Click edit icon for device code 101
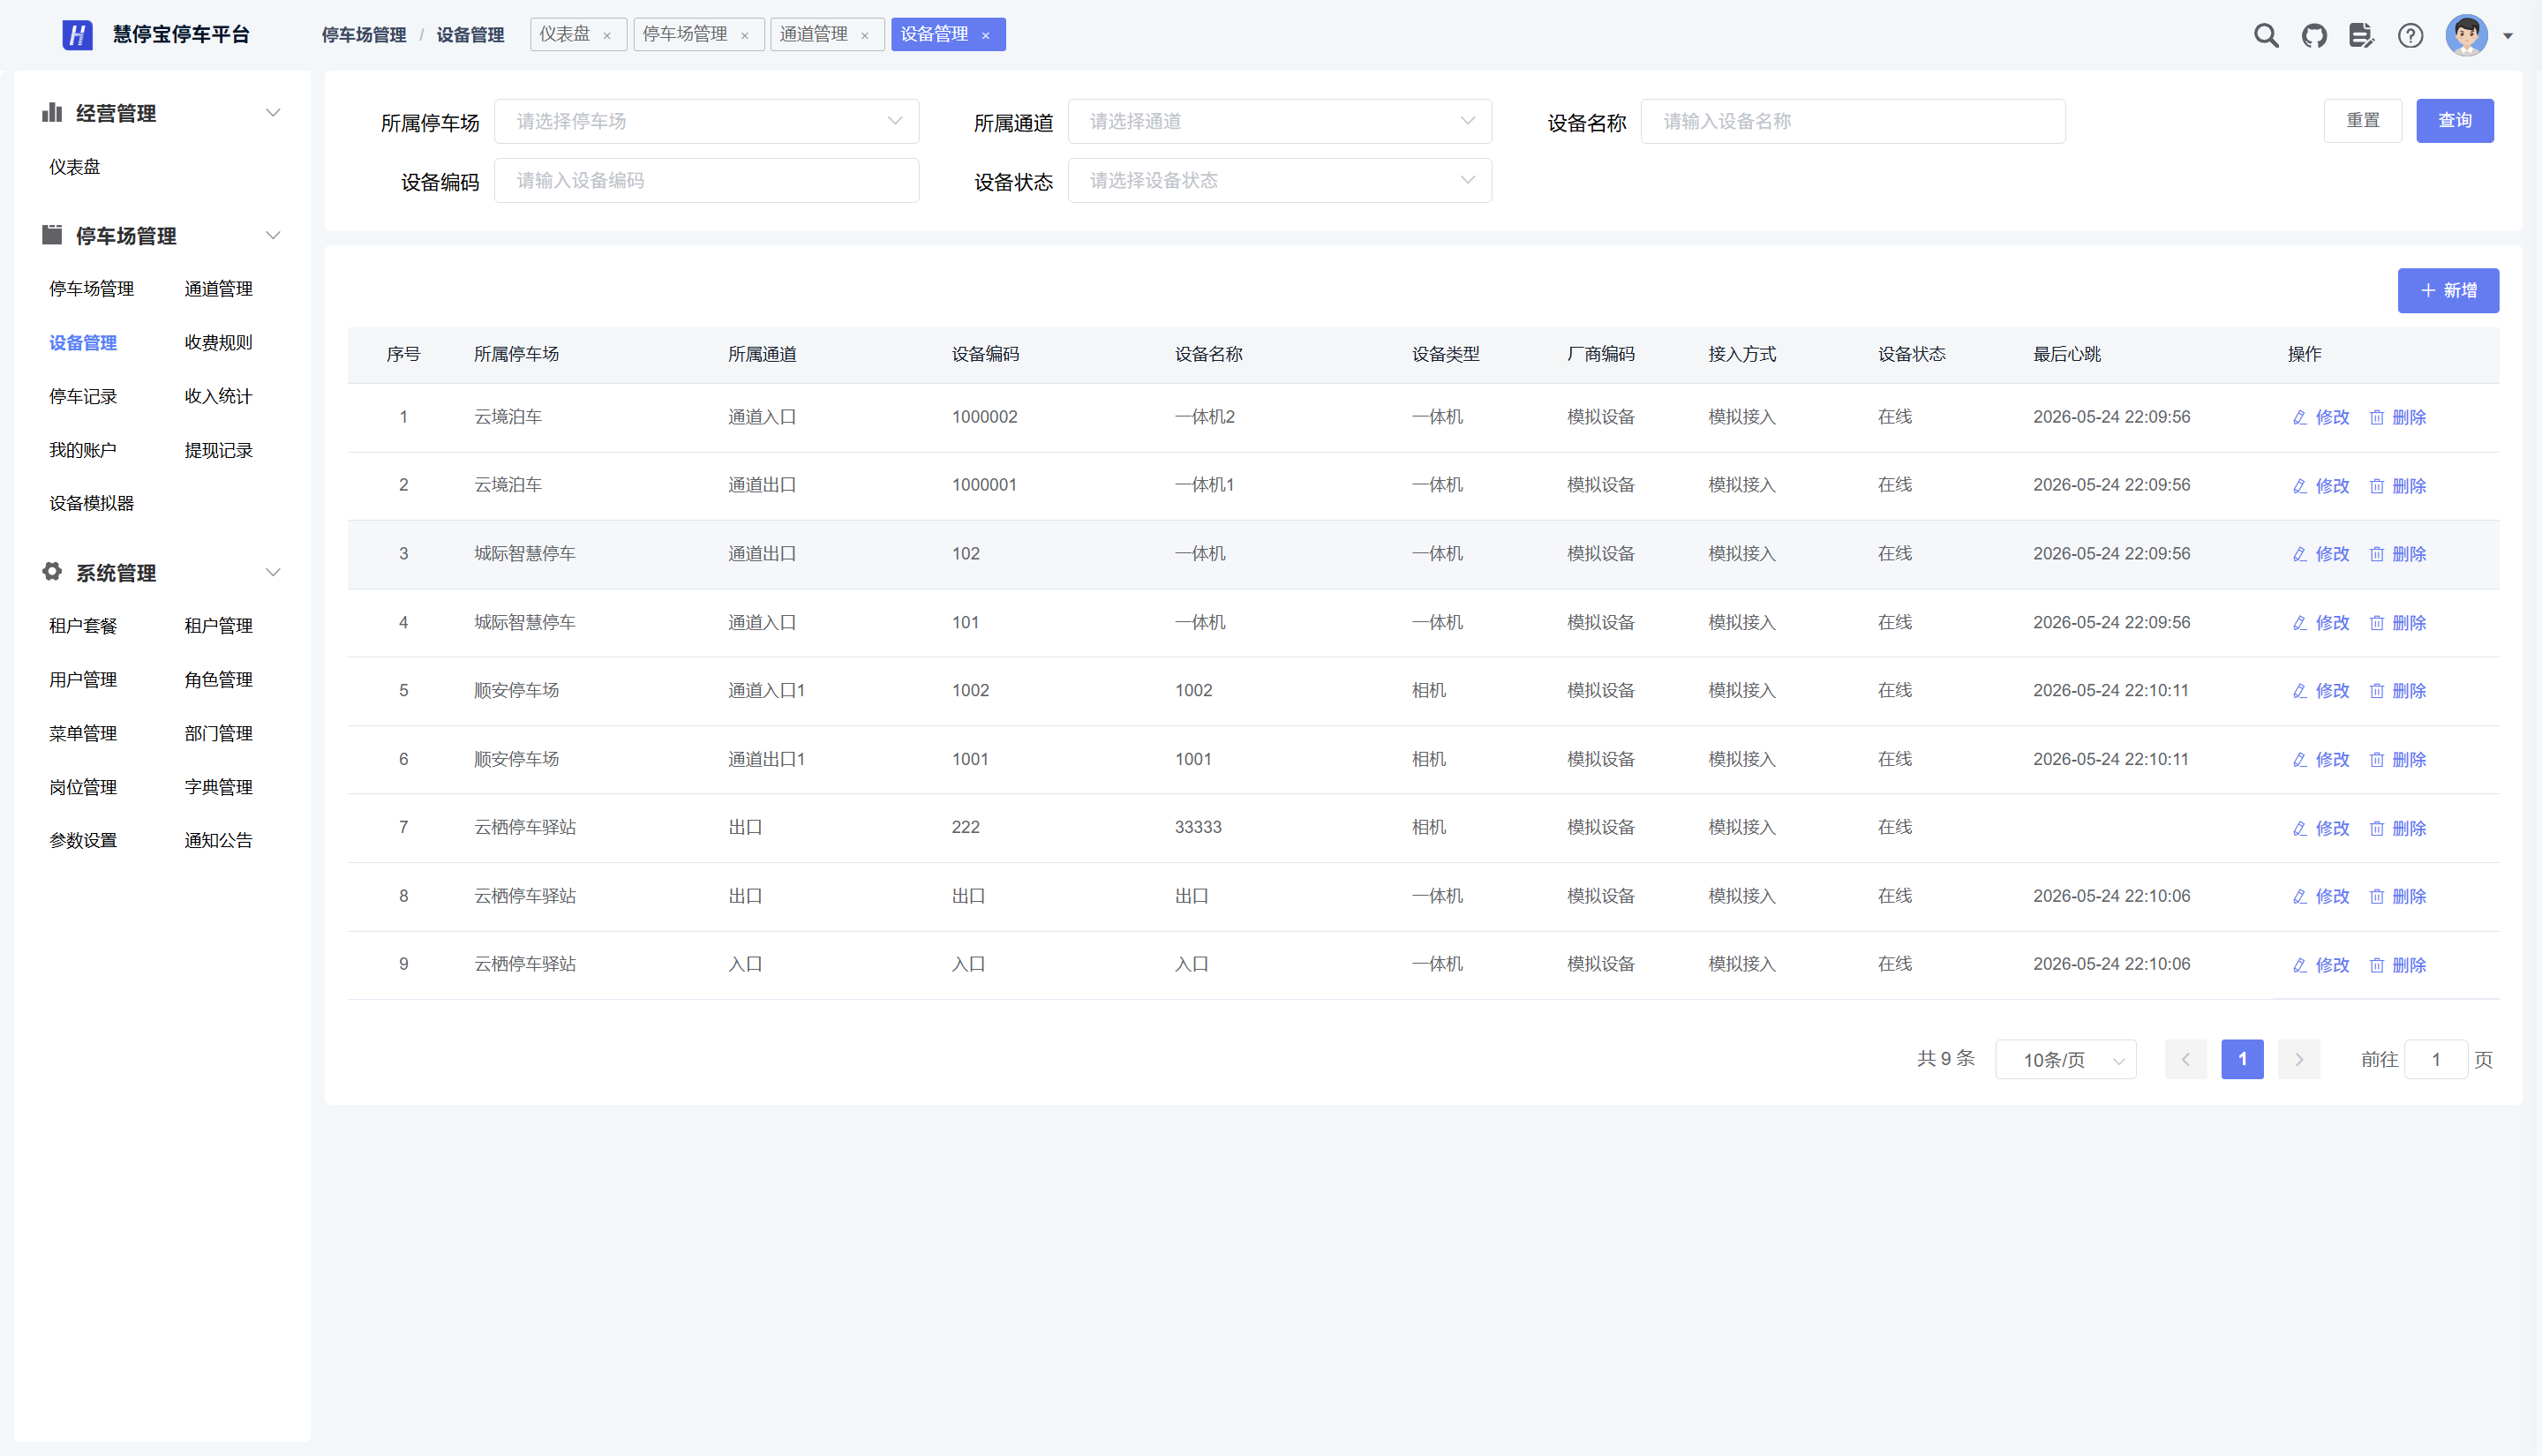The width and height of the screenshot is (2542, 1456). [2299, 623]
